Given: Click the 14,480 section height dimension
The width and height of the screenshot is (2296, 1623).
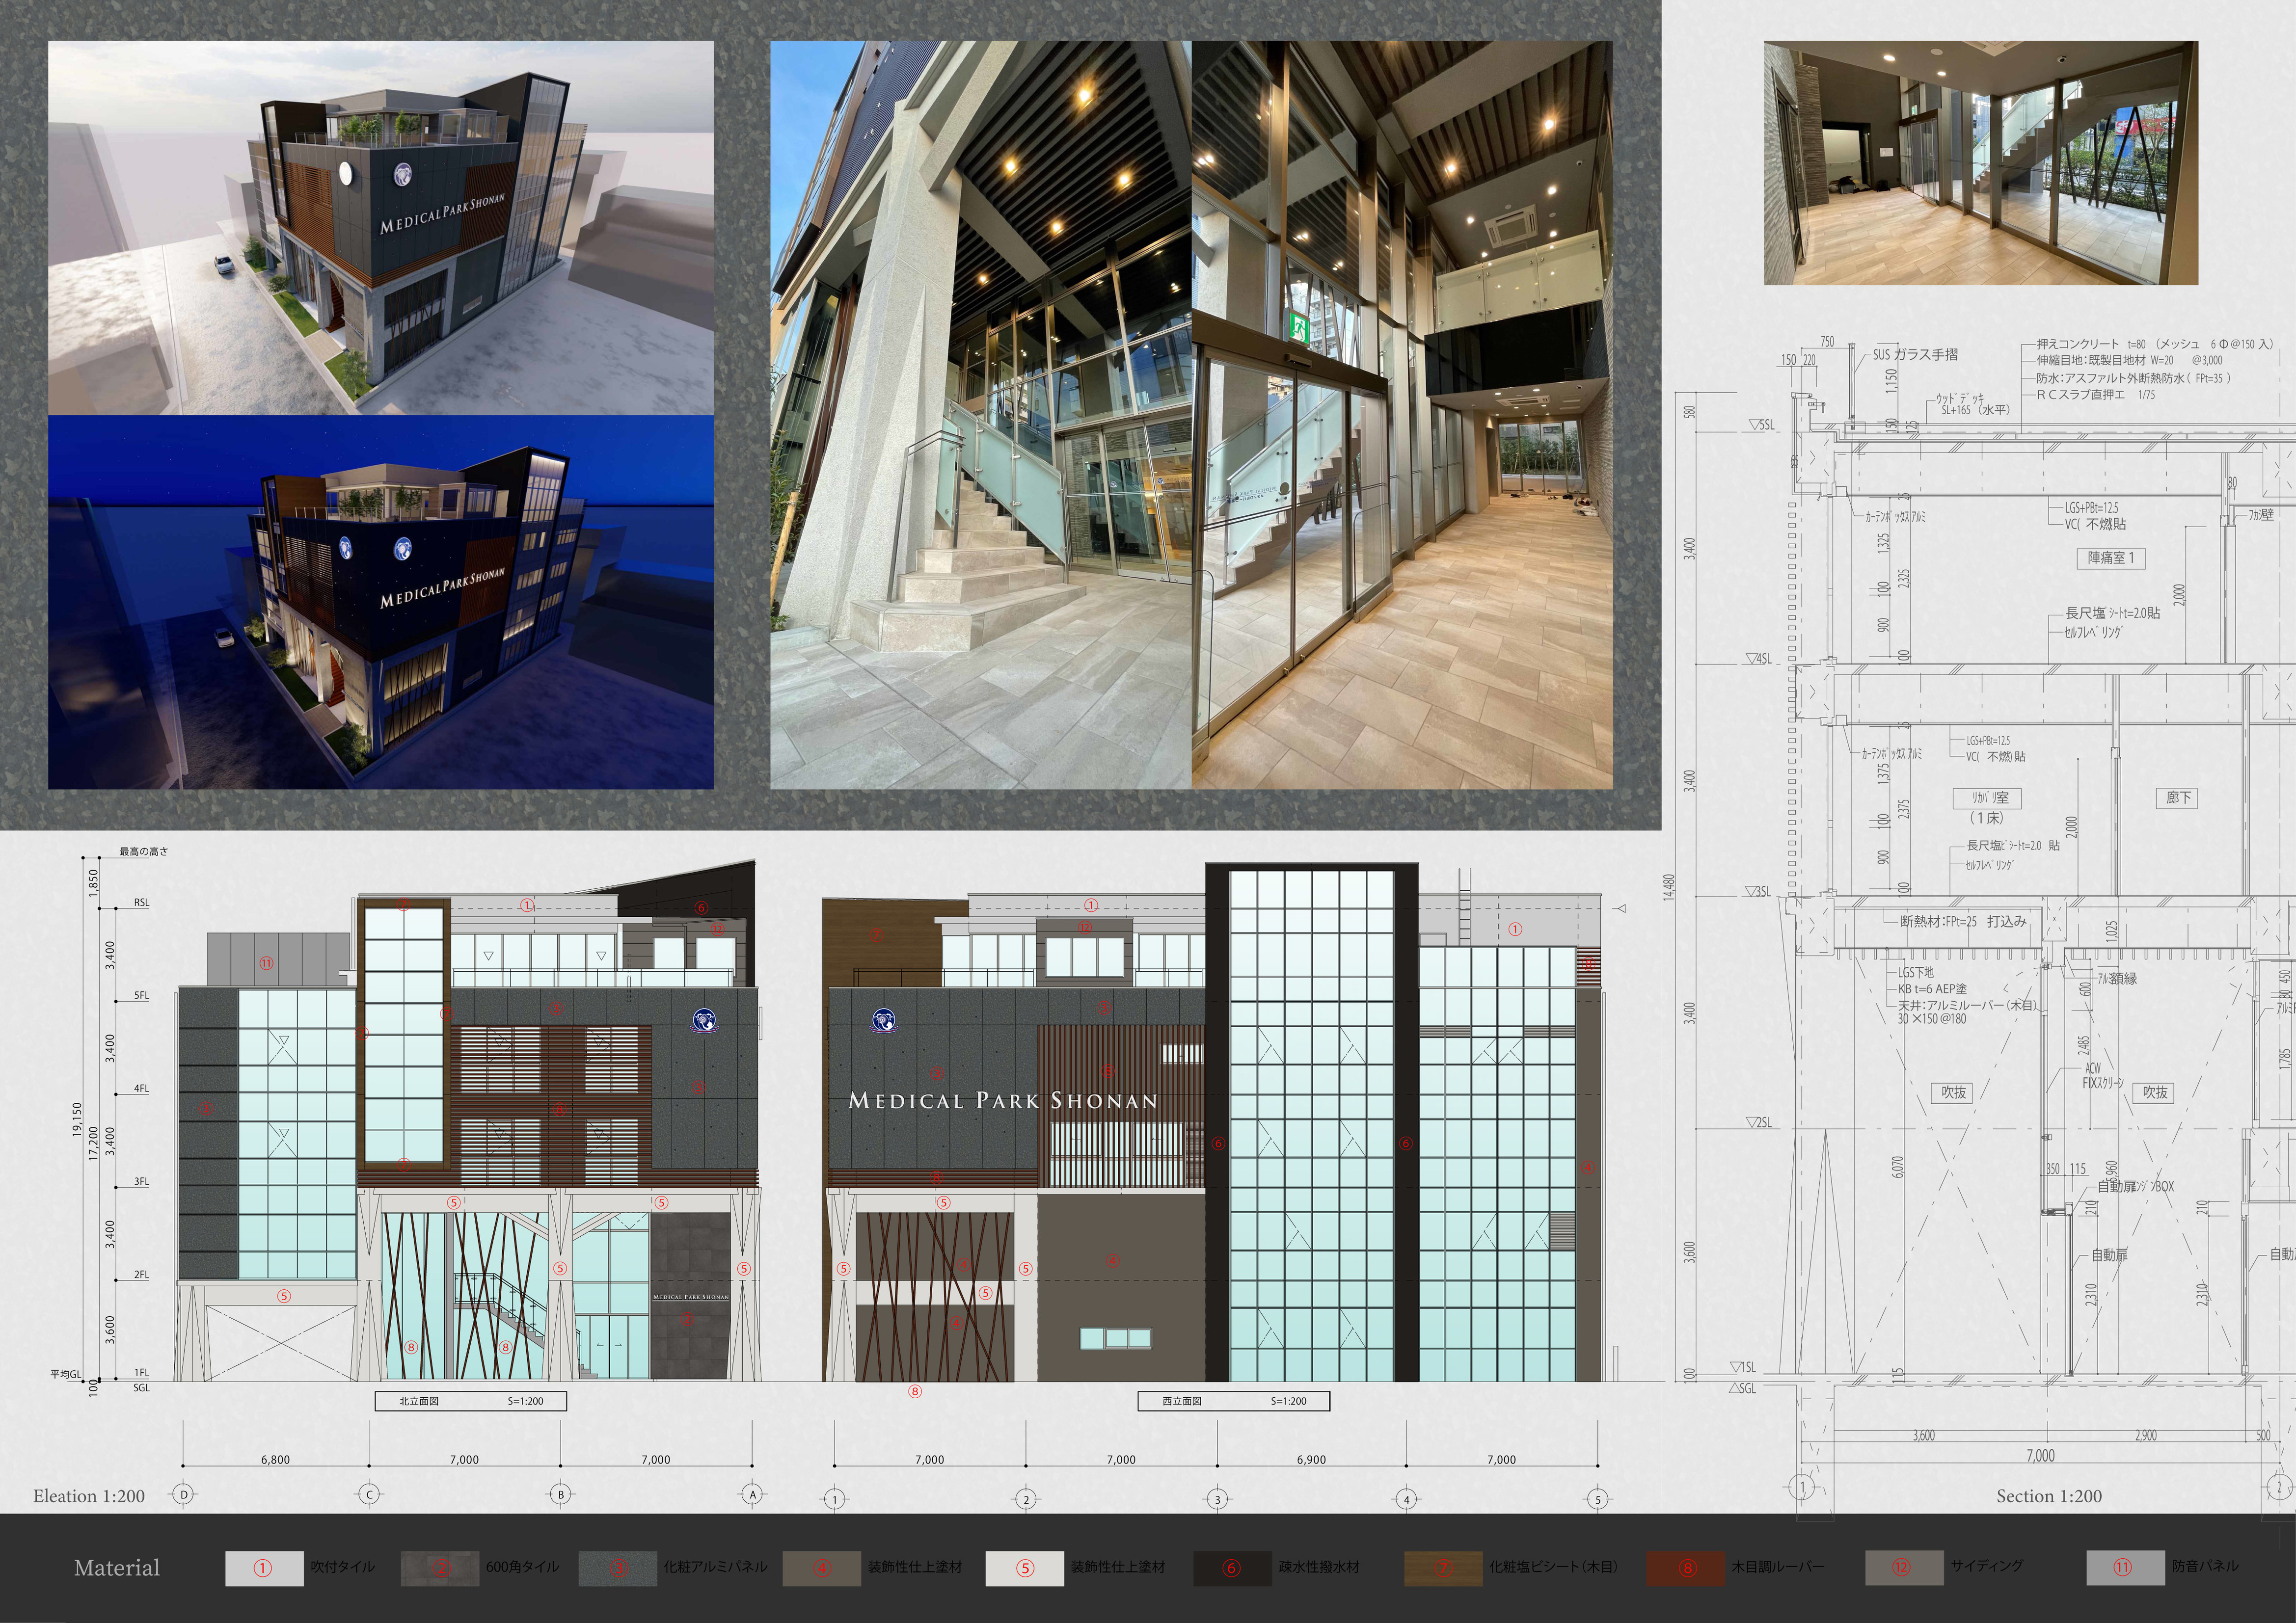Looking at the screenshot, I should coord(1668,888).
